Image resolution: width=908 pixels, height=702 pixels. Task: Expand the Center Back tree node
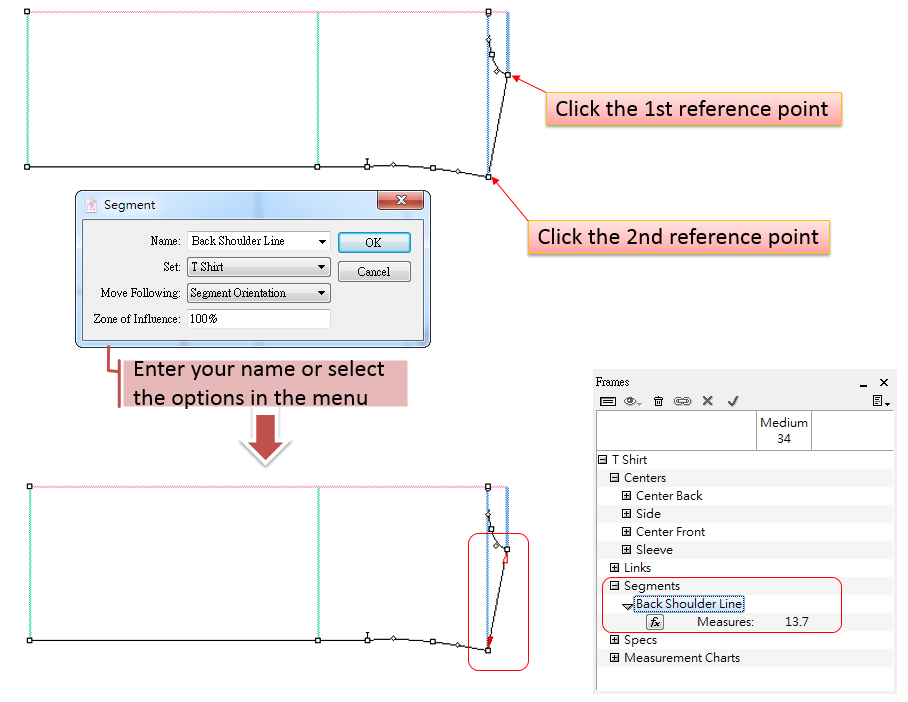pos(627,496)
